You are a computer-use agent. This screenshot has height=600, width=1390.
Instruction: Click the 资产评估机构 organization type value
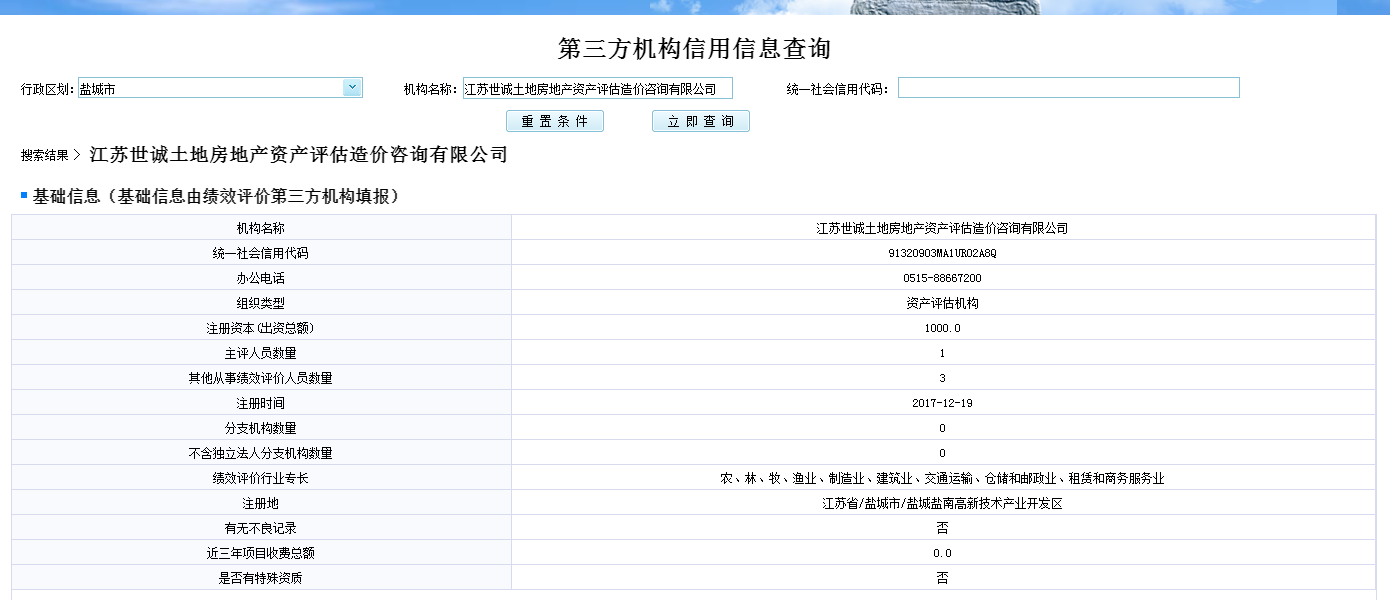point(942,303)
